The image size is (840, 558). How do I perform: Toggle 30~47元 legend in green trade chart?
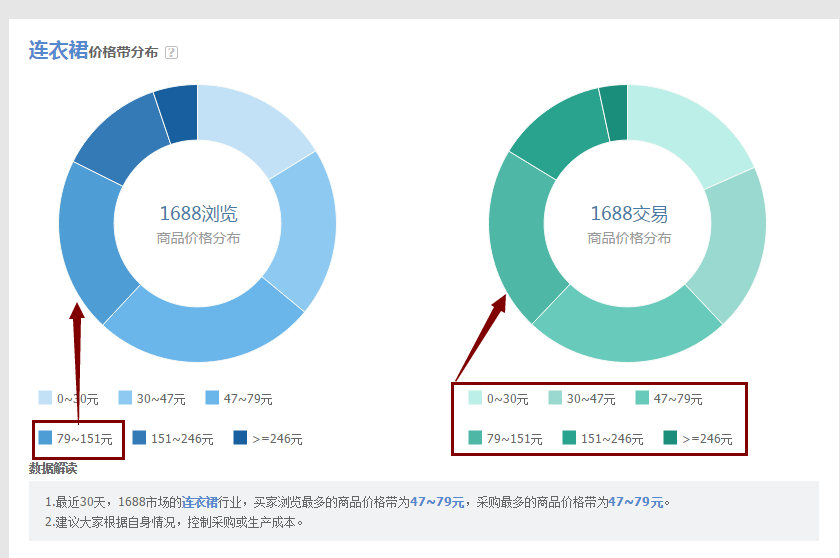[x=582, y=398]
